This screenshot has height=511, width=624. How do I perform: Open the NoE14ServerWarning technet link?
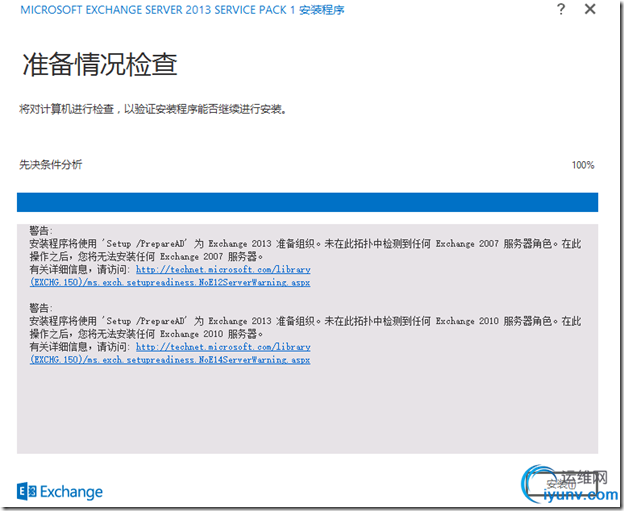(x=170, y=353)
